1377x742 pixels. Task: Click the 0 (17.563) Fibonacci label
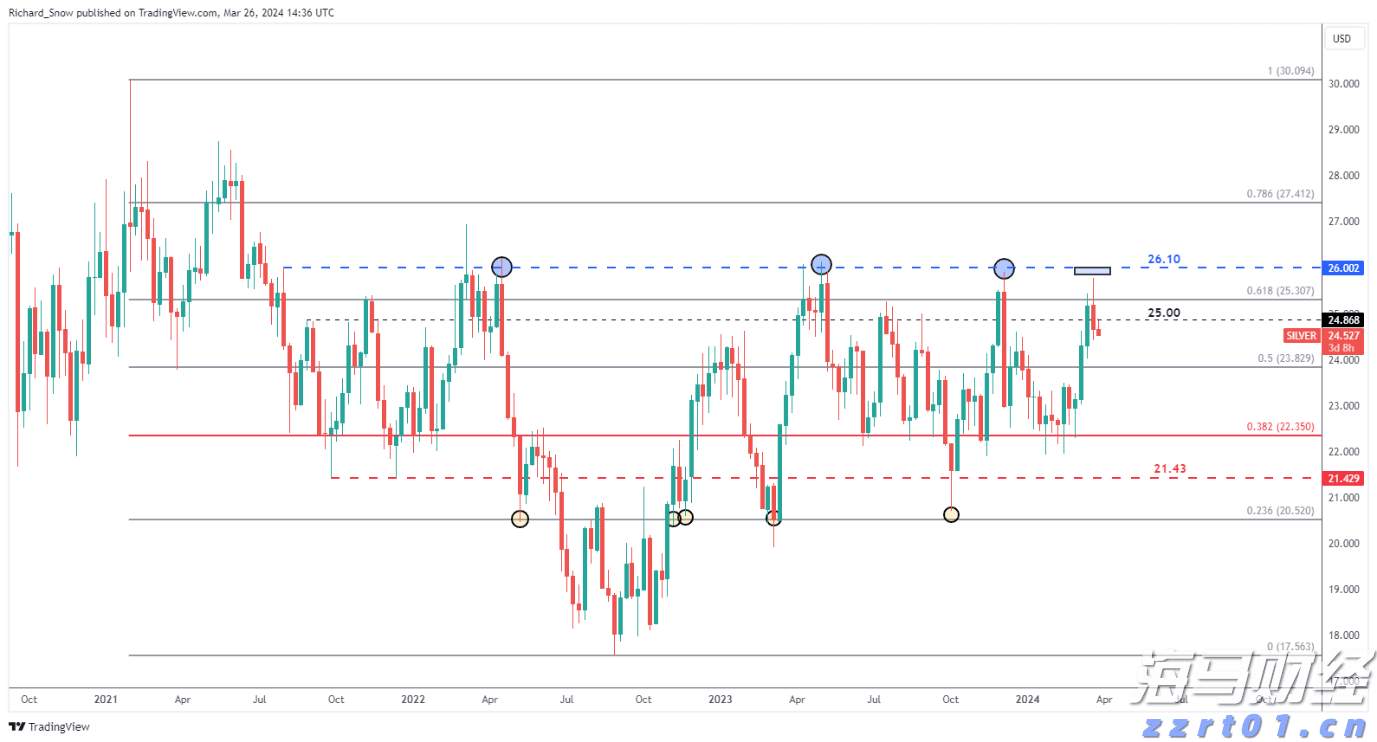(x=1290, y=647)
